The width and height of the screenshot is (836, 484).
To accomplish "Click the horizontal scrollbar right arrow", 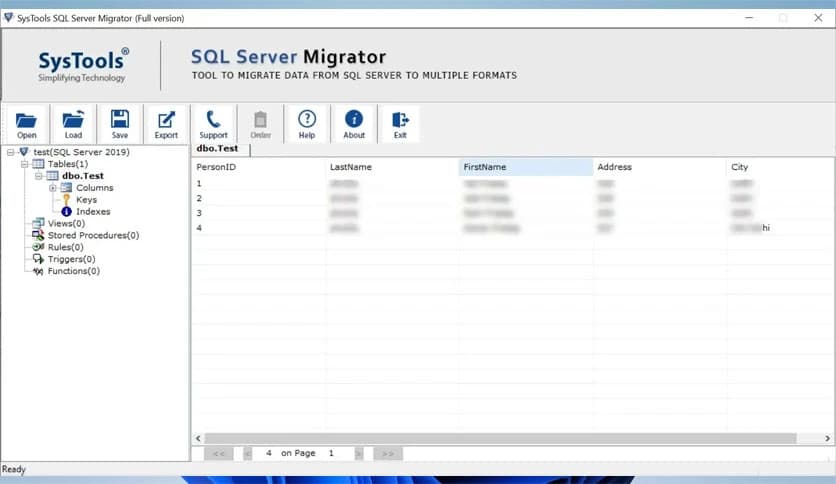I will click(827, 438).
